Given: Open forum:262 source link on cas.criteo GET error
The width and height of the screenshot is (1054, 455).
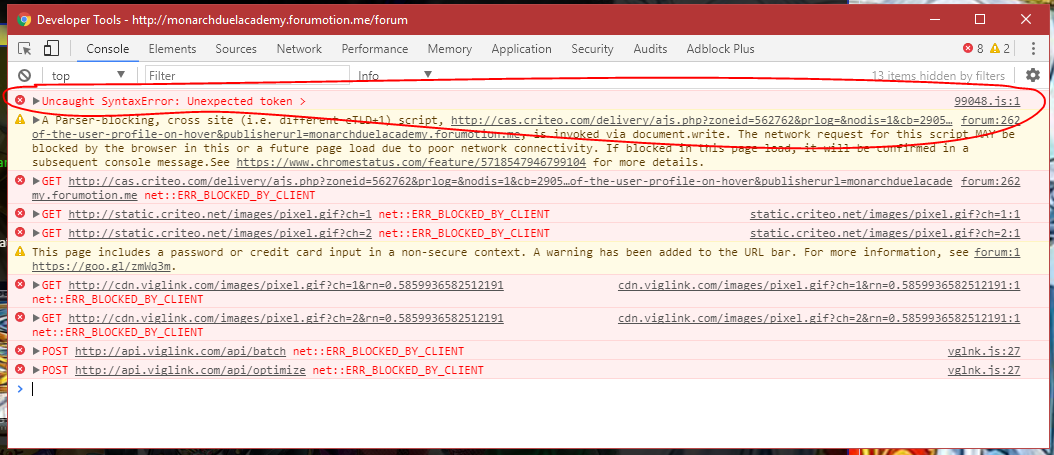Looking at the screenshot, I should click(991, 181).
